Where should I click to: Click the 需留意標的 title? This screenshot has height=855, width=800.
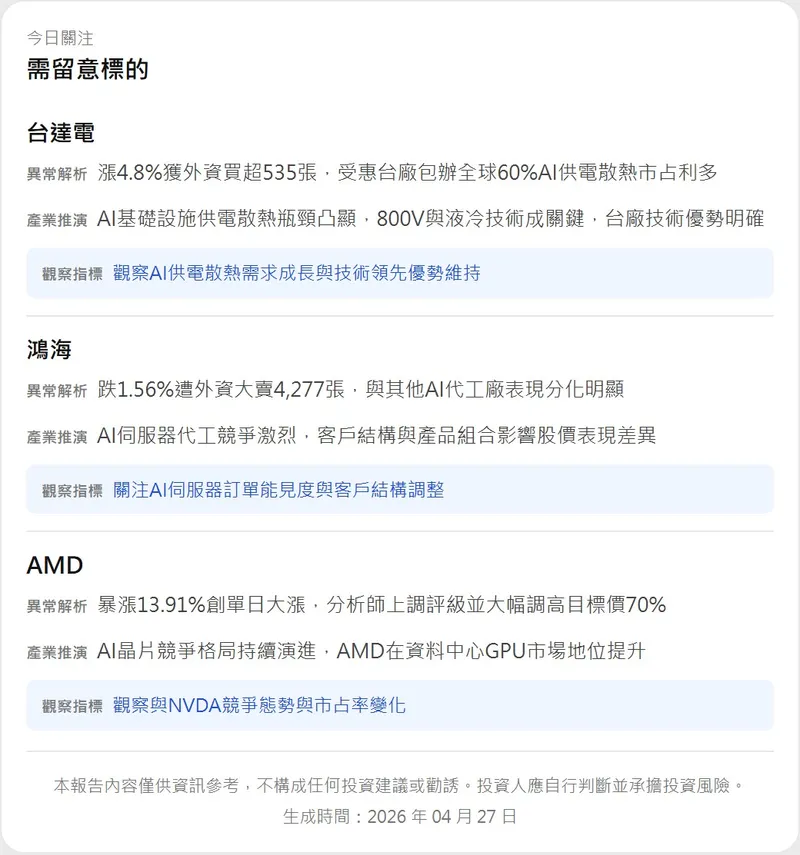click(x=87, y=69)
